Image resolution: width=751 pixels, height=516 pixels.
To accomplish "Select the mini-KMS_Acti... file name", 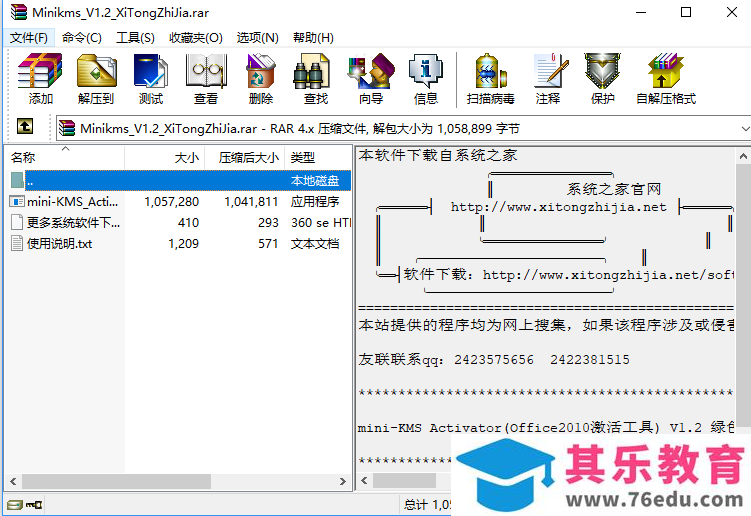I will (72, 202).
